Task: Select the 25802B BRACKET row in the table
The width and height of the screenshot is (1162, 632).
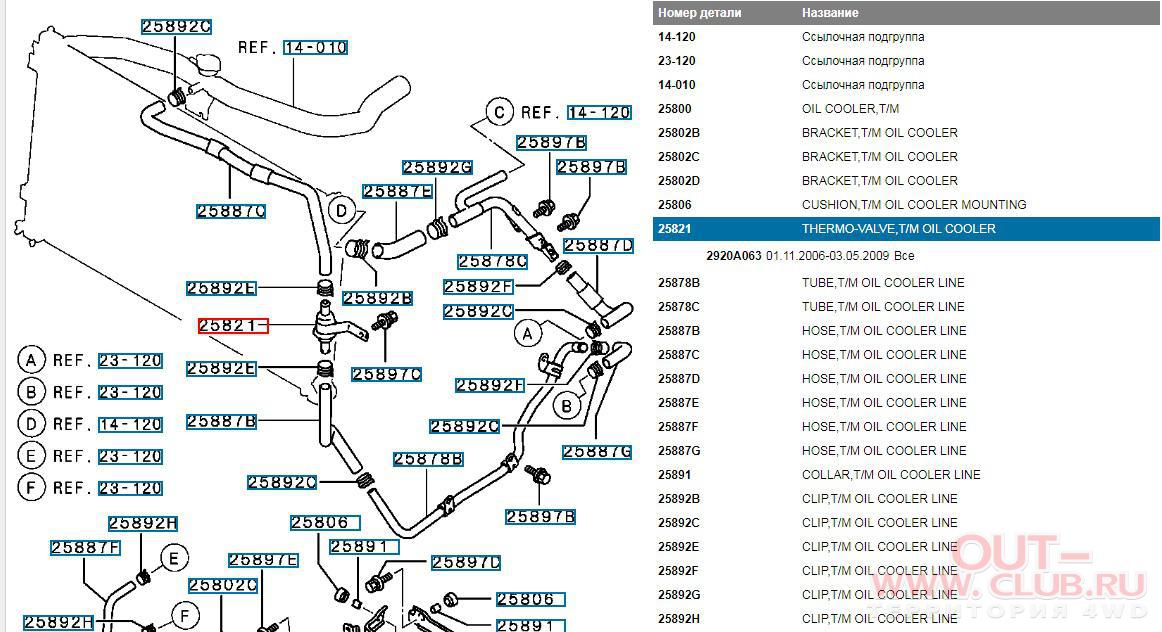Action: click(906, 133)
